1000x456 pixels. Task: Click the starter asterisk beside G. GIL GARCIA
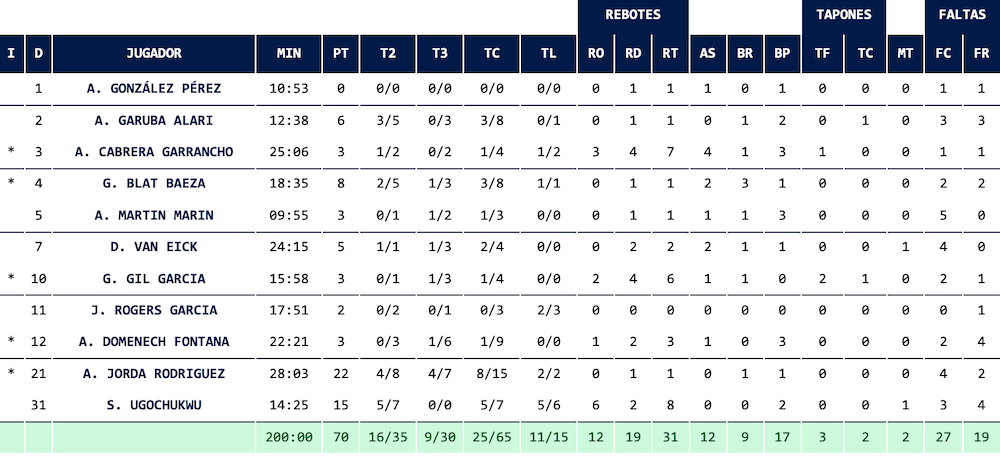[11, 278]
